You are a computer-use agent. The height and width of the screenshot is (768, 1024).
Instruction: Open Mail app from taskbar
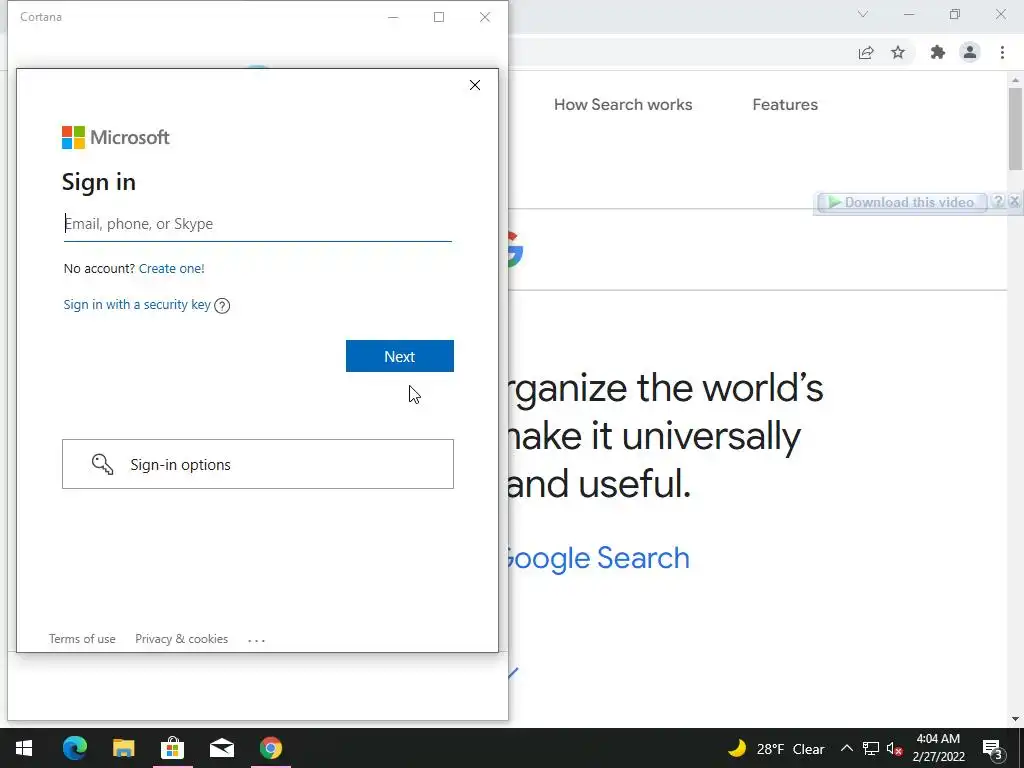click(x=222, y=748)
